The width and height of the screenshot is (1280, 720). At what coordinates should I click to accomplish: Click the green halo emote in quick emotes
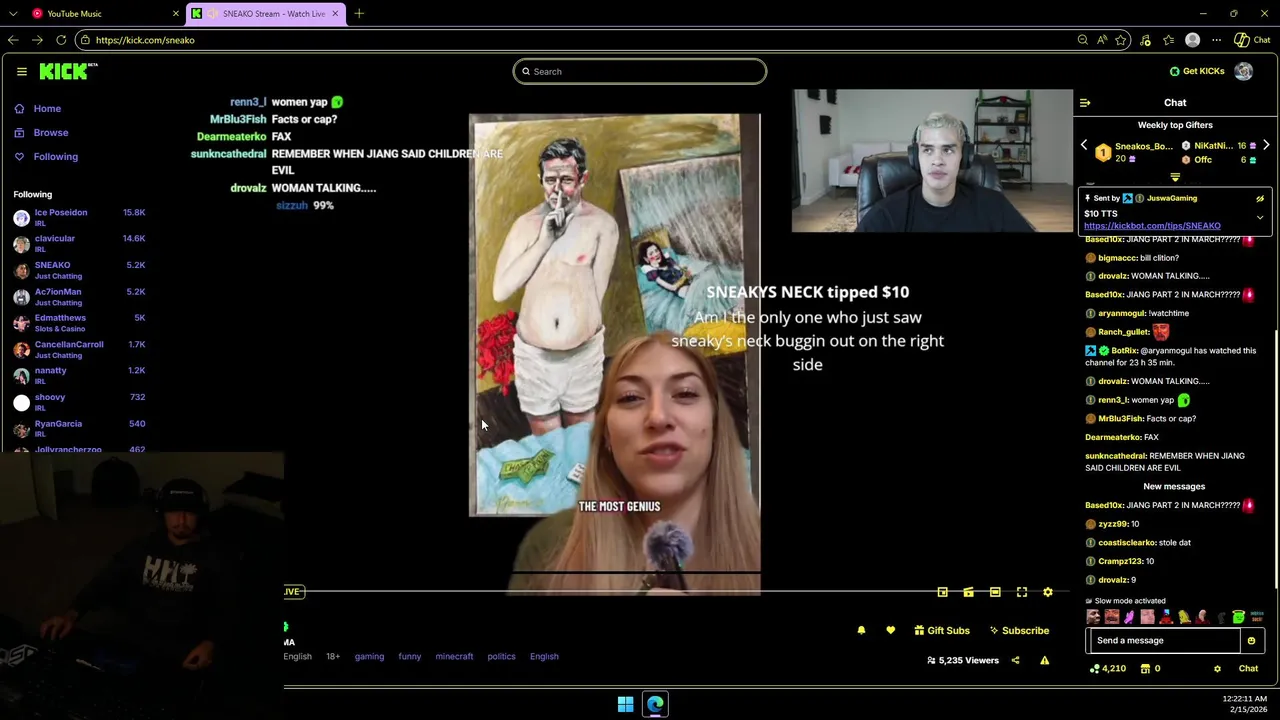pyautogui.click(x=1238, y=617)
